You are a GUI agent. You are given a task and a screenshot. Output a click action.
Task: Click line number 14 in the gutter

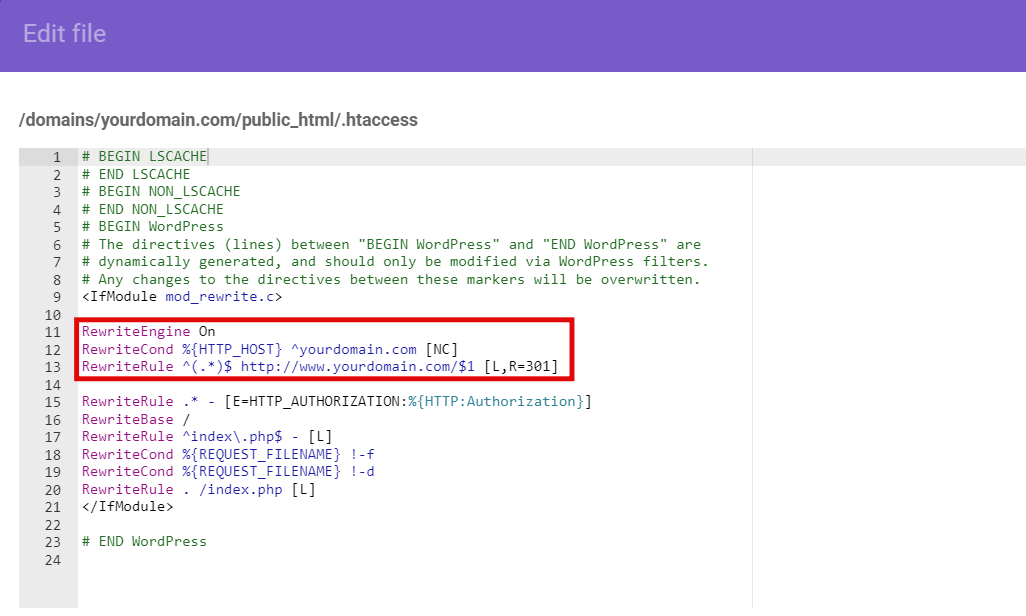pyautogui.click(x=53, y=385)
